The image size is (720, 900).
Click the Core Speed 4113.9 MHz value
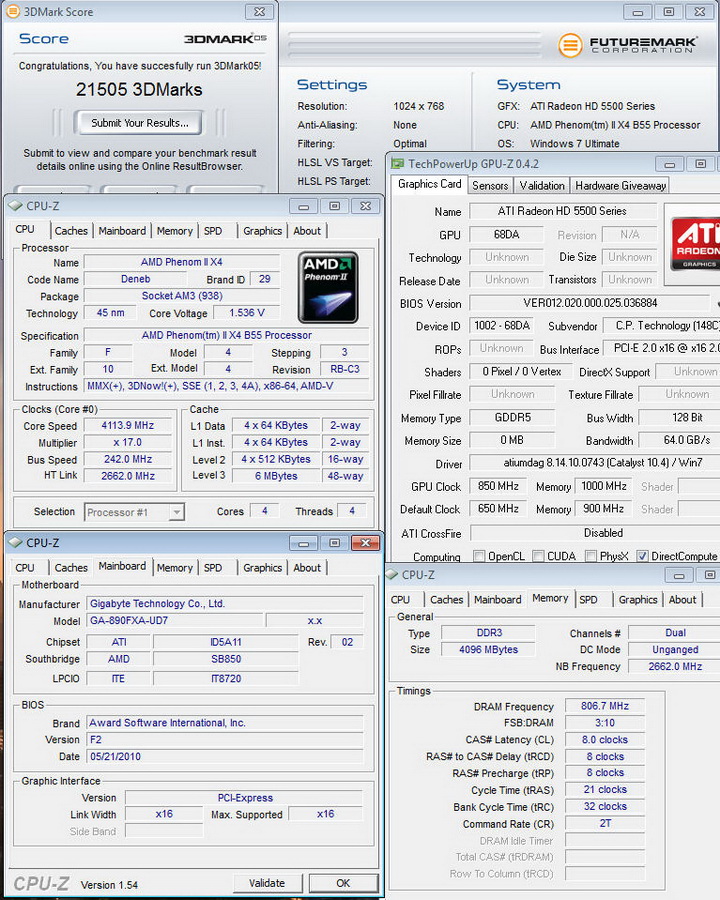[128, 425]
